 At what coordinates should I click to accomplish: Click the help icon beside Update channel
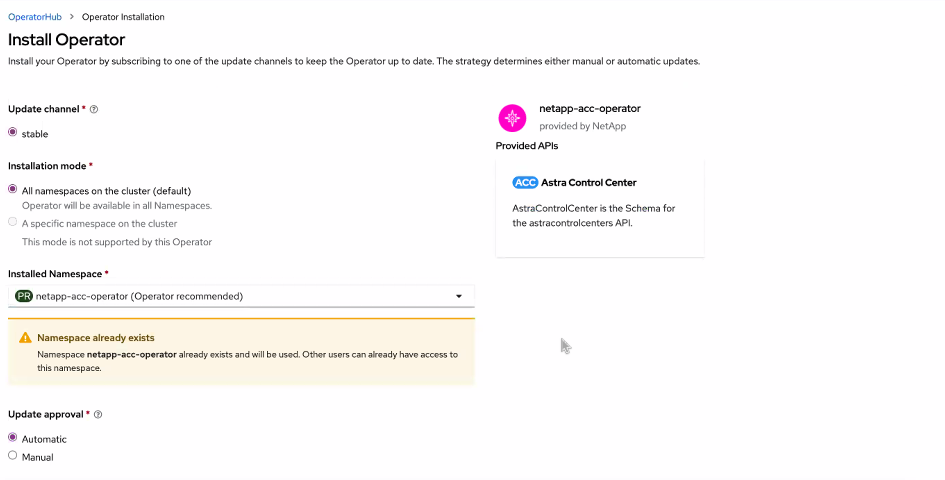tap(94, 109)
